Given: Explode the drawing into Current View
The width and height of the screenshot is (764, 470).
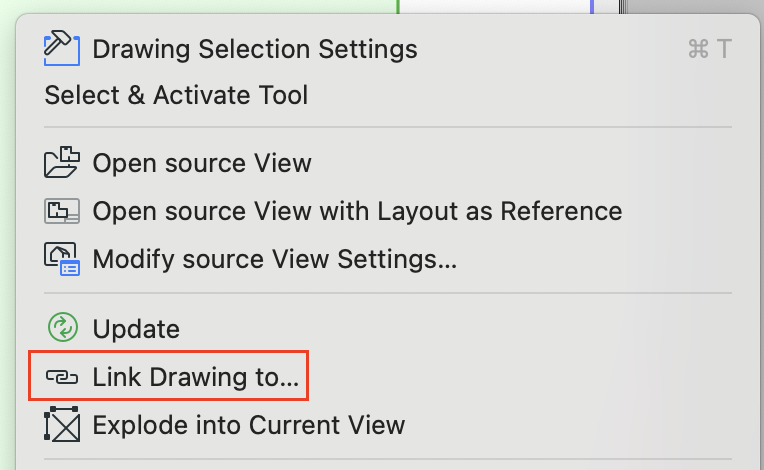Looking at the screenshot, I should click(x=248, y=425).
